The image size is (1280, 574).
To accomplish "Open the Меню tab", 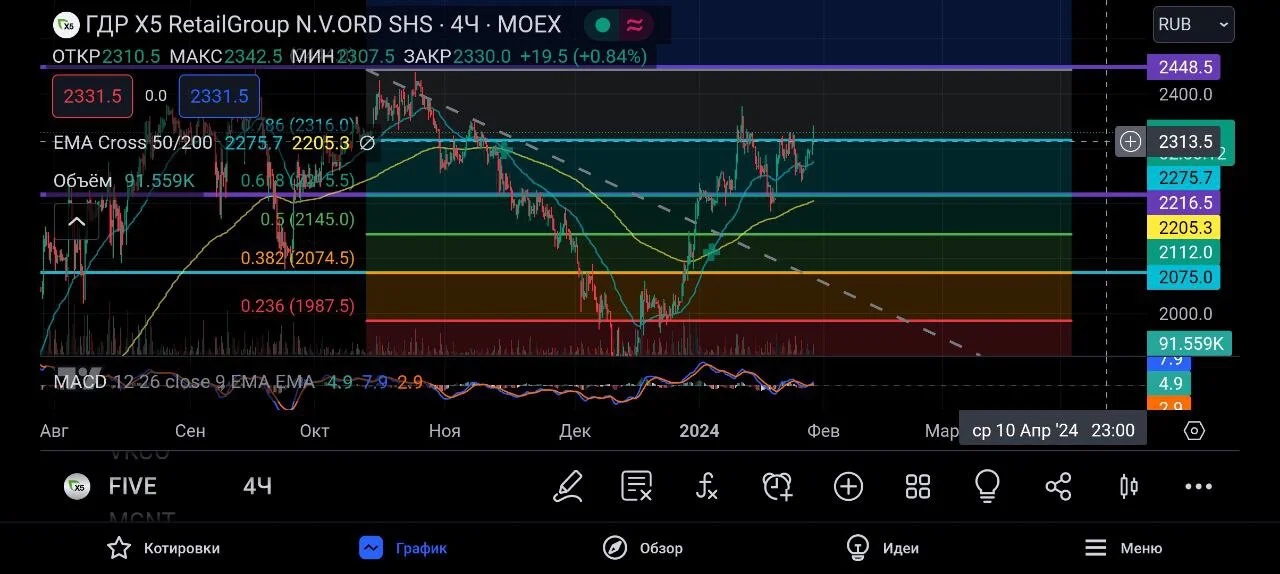I will (1123, 548).
